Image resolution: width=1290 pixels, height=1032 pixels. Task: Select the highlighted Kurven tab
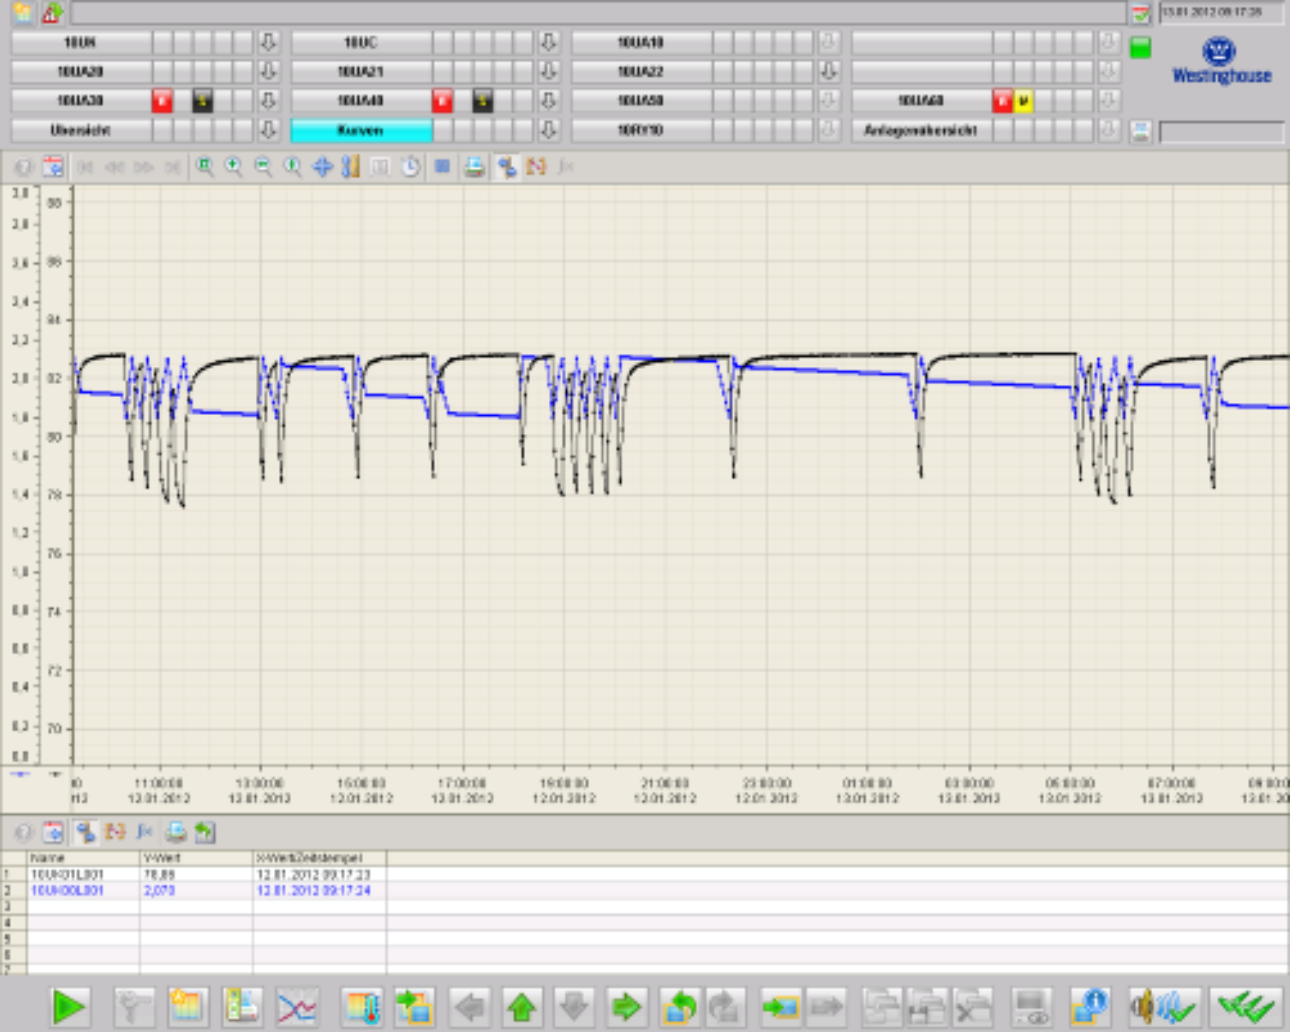click(x=361, y=130)
